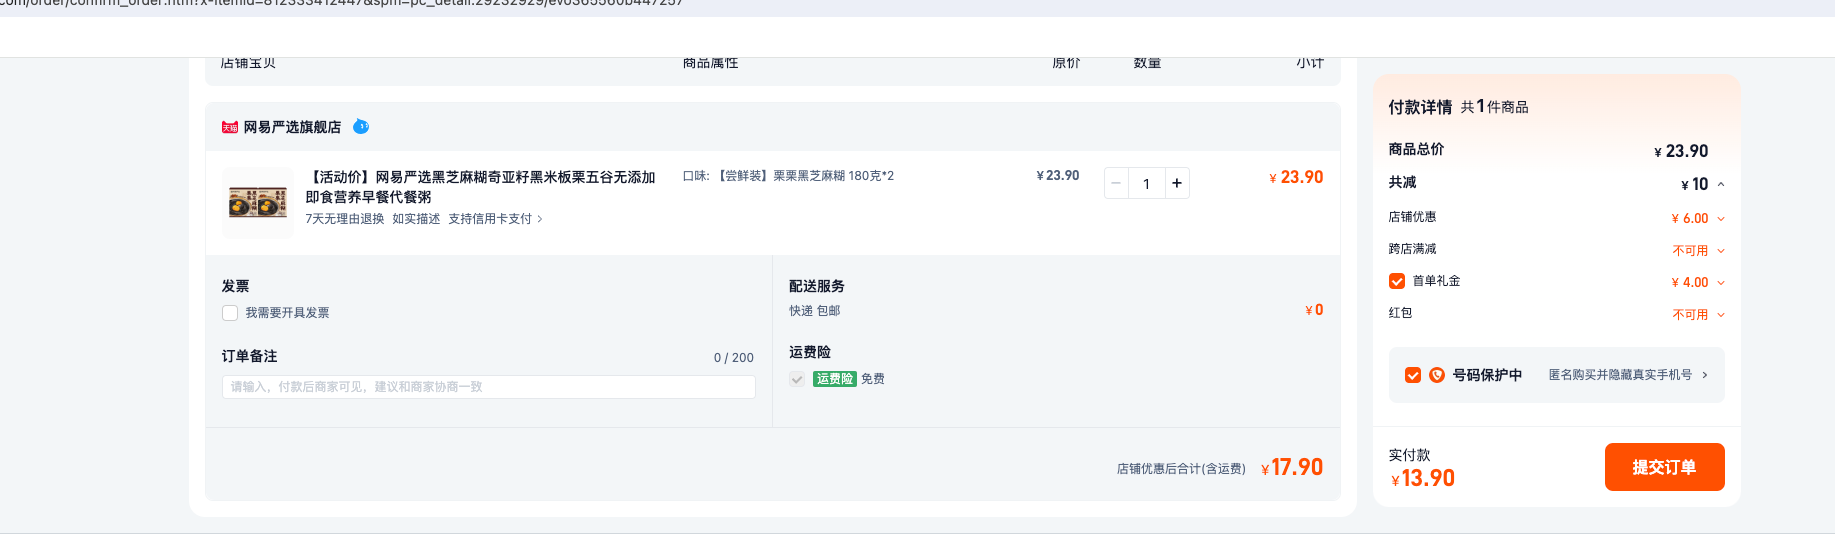Submit the order with 提交订单
Screen dimensions: 1835x537
[x=1664, y=467]
